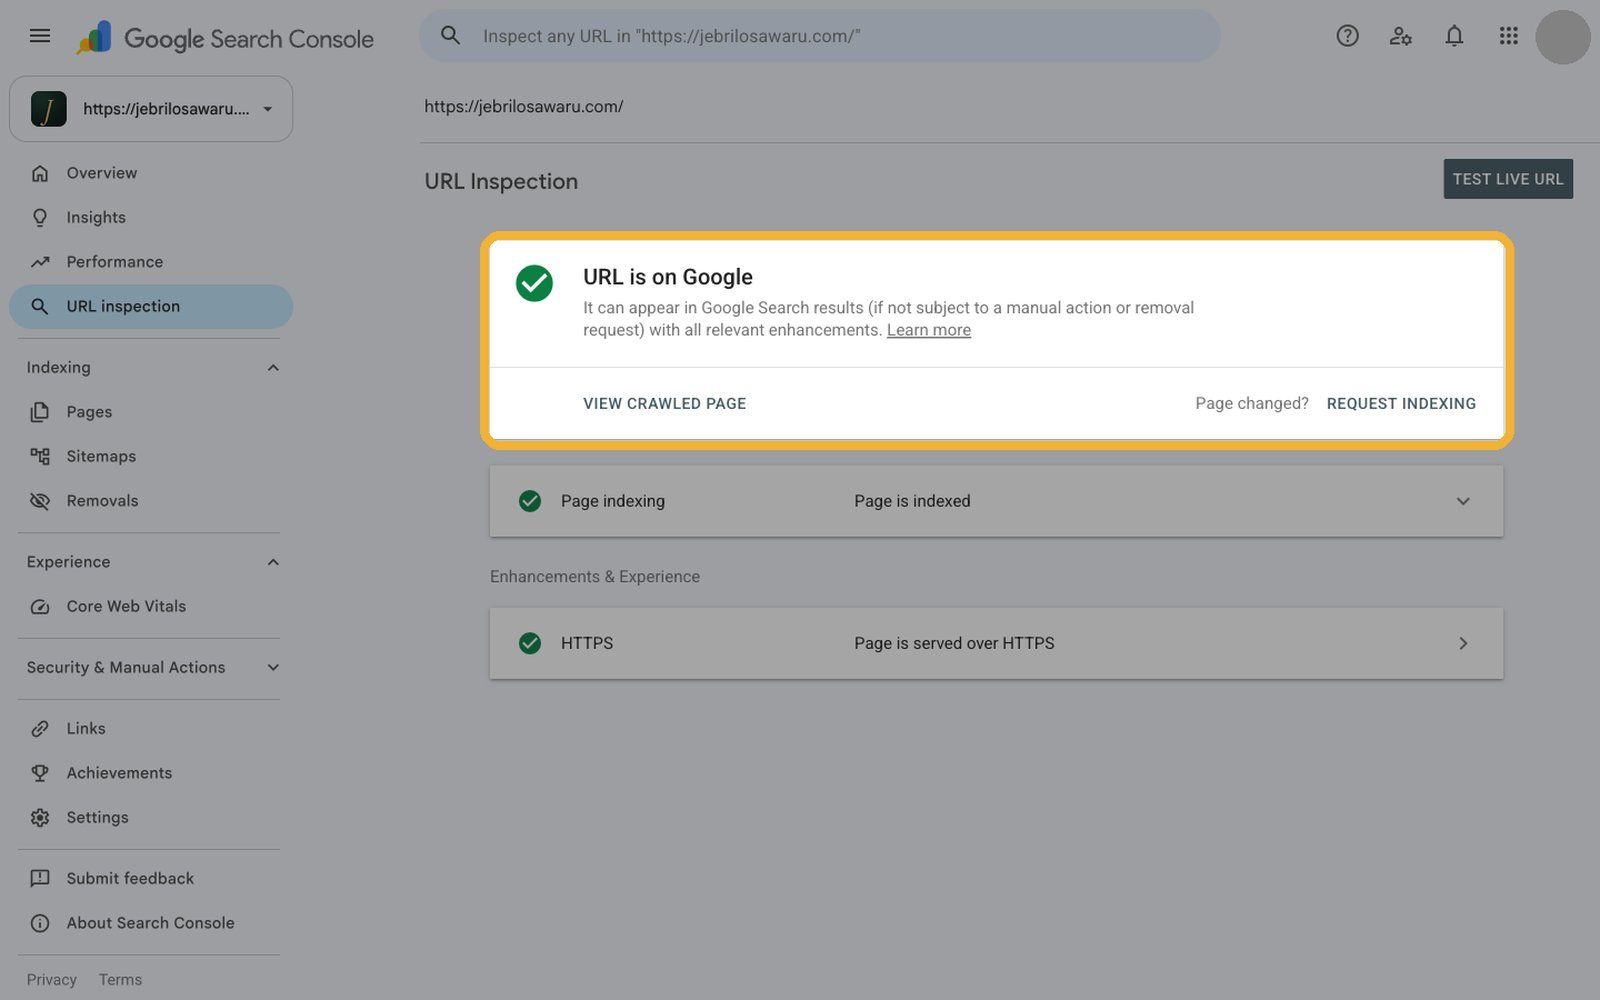This screenshot has width=1600, height=1000.
Task: Open the Removals tool
Action: pos(151,501)
